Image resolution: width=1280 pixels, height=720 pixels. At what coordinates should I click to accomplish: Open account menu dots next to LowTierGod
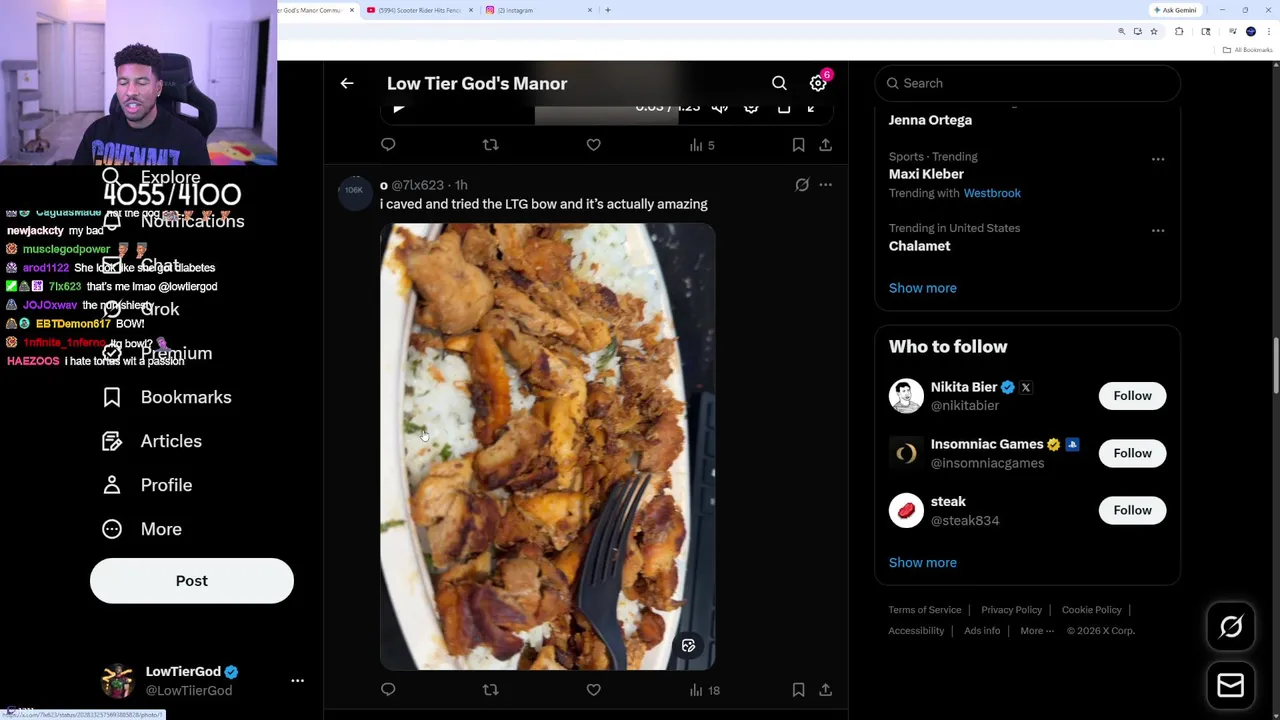[297, 681]
